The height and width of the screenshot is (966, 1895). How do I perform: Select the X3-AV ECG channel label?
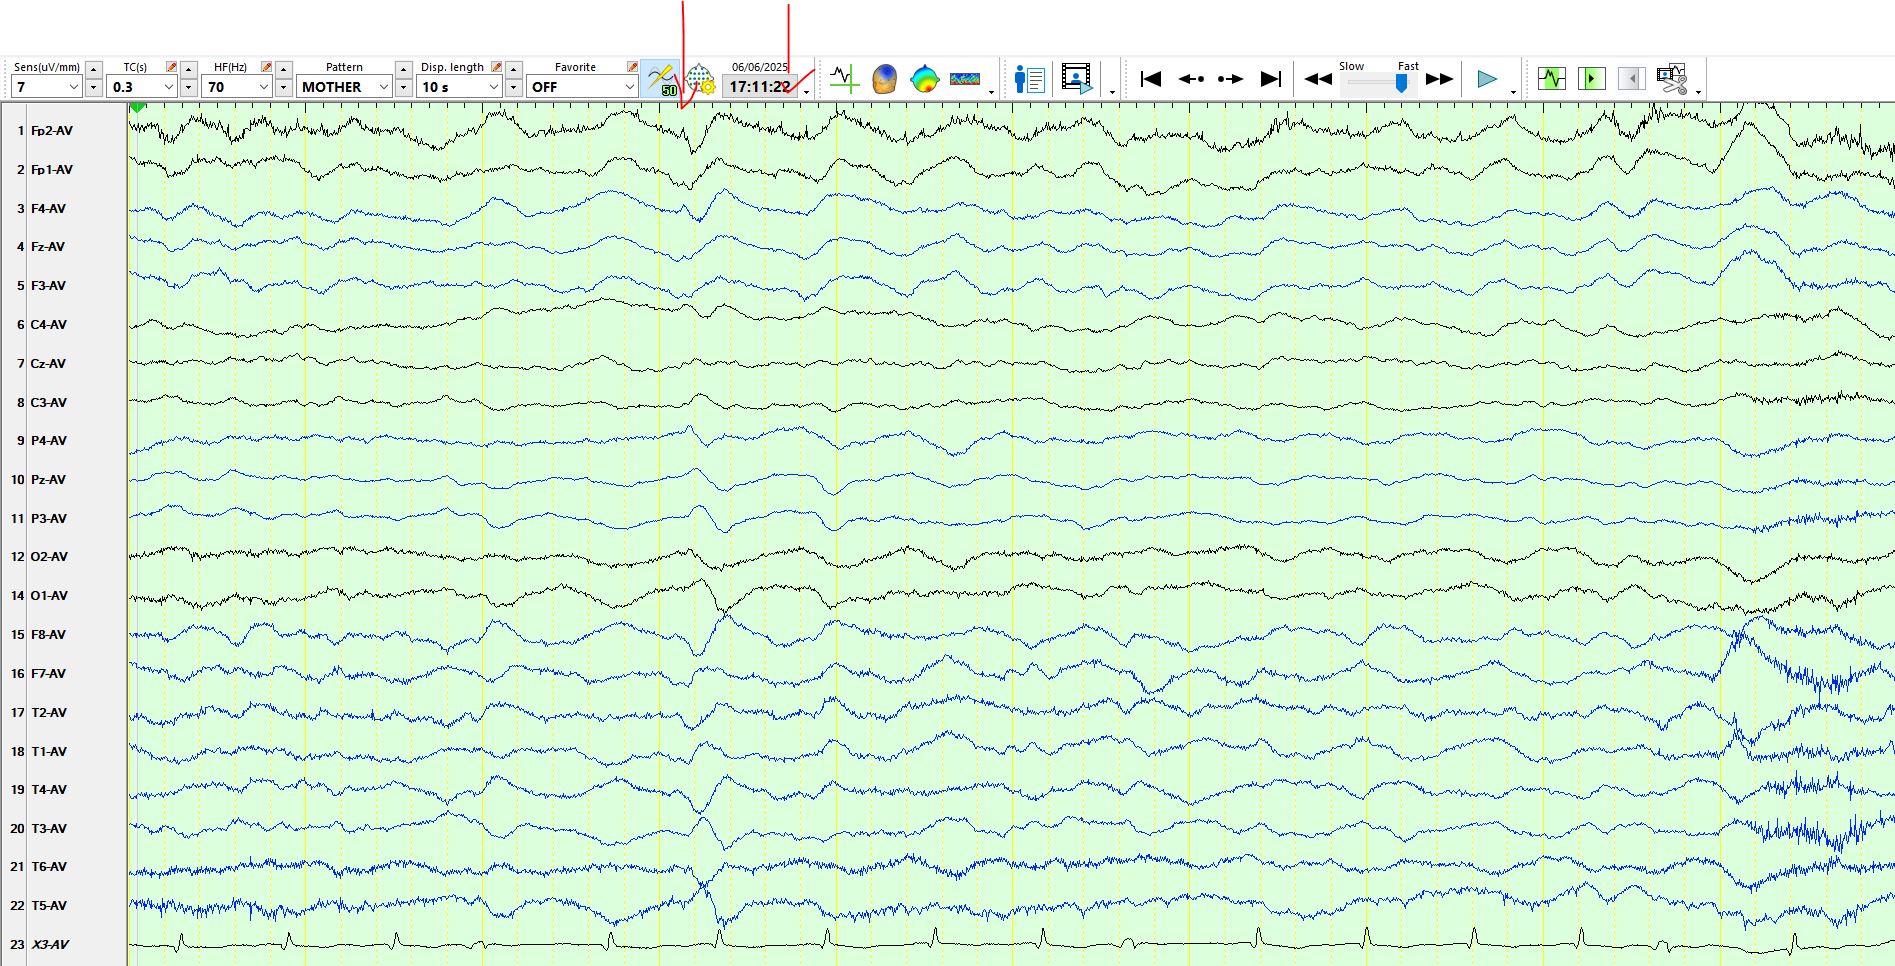[50, 945]
